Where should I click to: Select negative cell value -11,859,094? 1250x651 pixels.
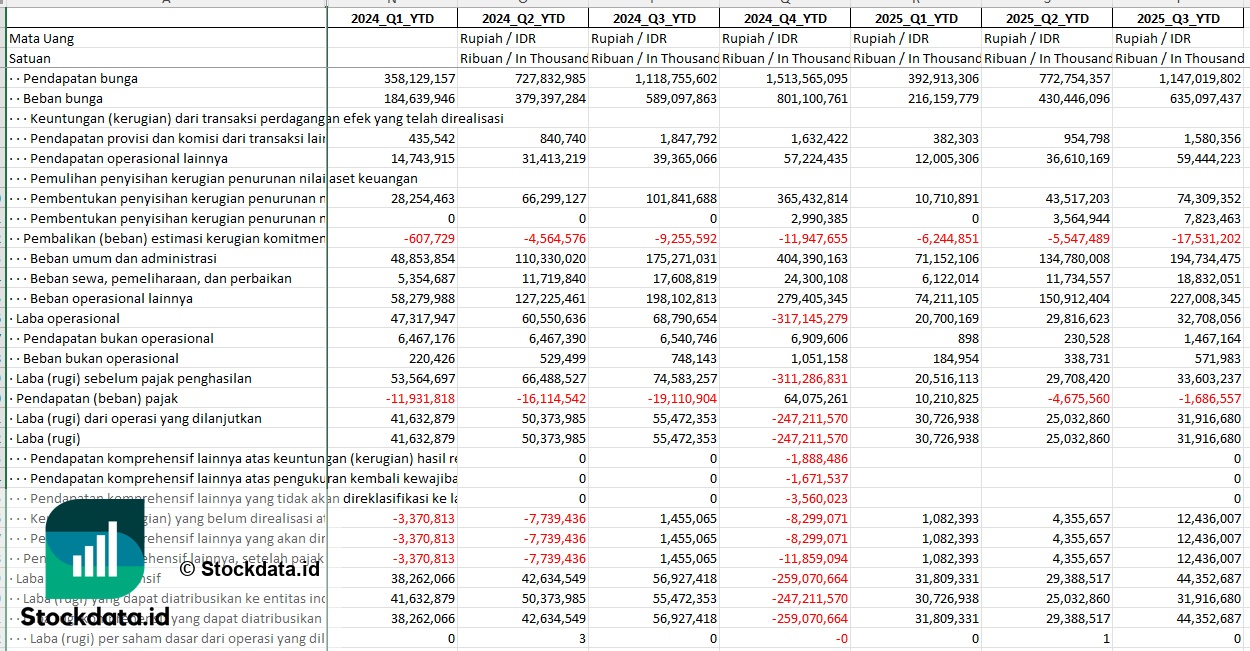[812, 558]
